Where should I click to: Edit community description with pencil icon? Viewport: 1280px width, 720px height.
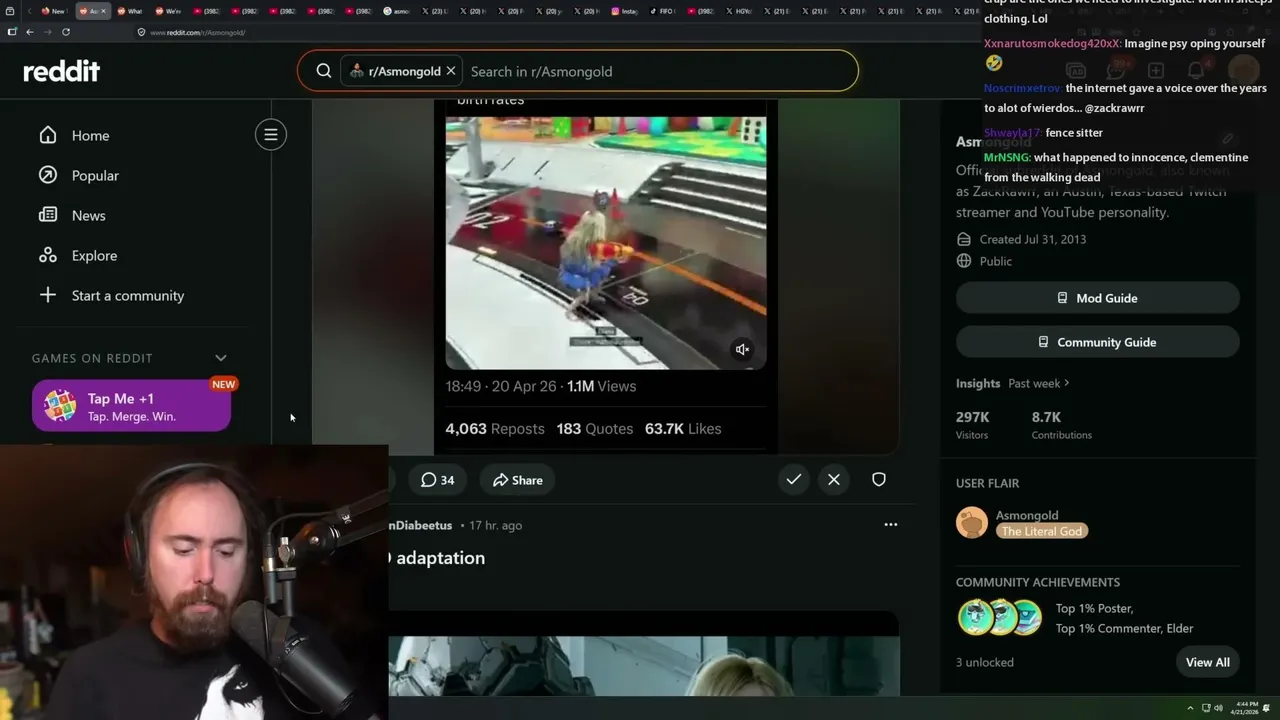pyautogui.click(x=1228, y=139)
